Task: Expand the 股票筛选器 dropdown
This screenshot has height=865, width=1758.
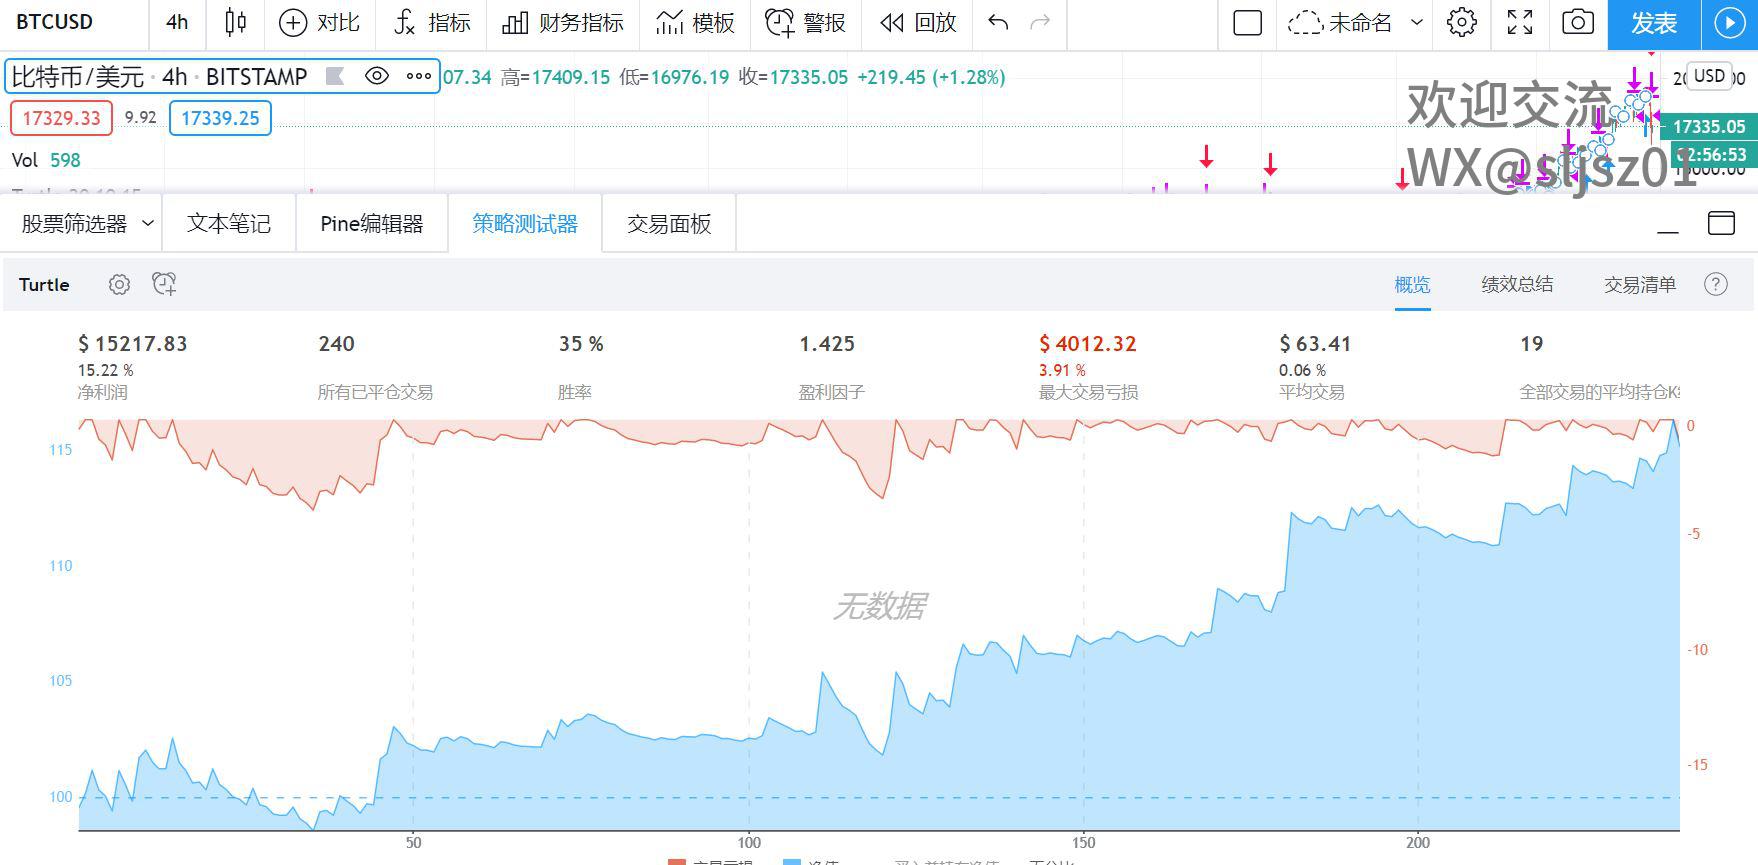Action: point(147,223)
